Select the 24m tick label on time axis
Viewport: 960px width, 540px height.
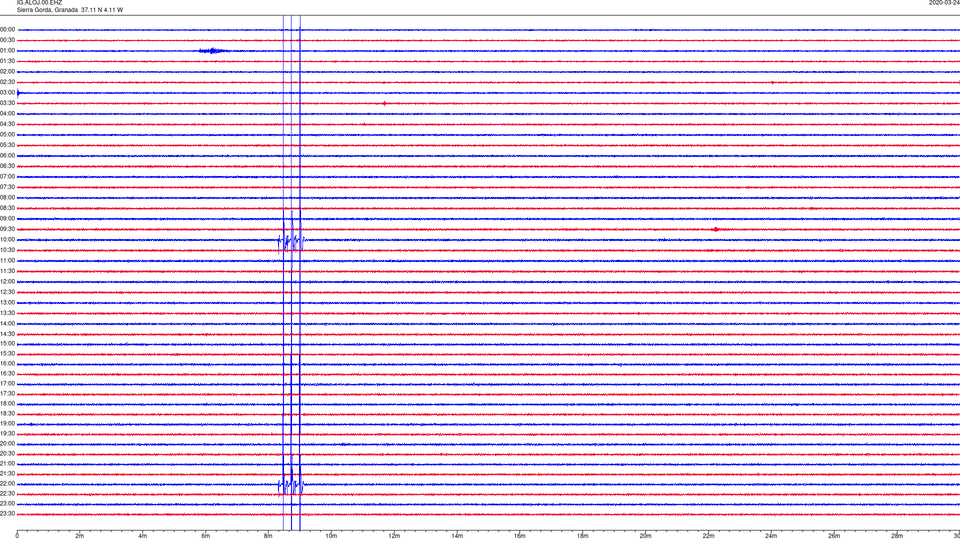tap(771, 536)
